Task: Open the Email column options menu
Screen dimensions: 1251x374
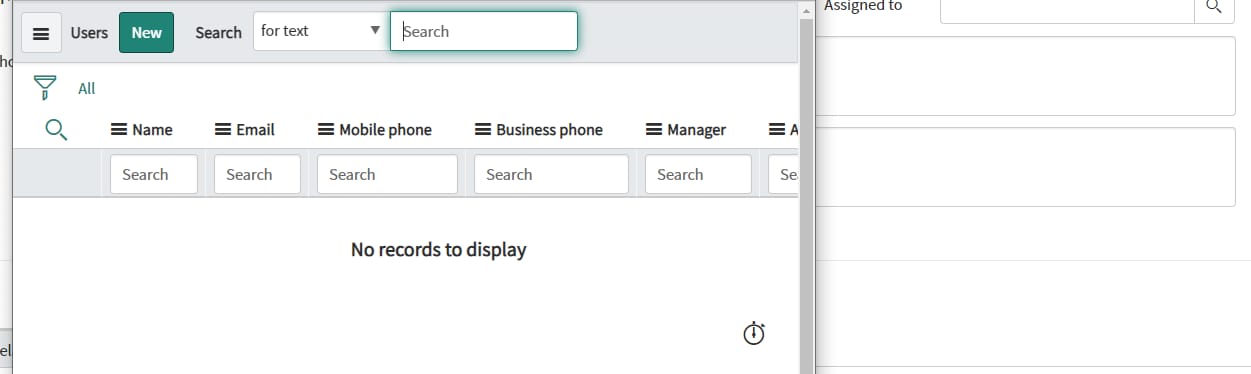Action: click(x=222, y=130)
